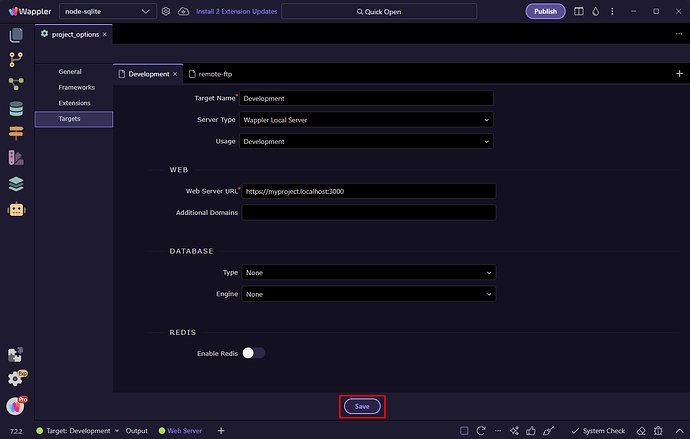
Task: Open the AI assistant robot icon
Action: (x=16, y=210)
